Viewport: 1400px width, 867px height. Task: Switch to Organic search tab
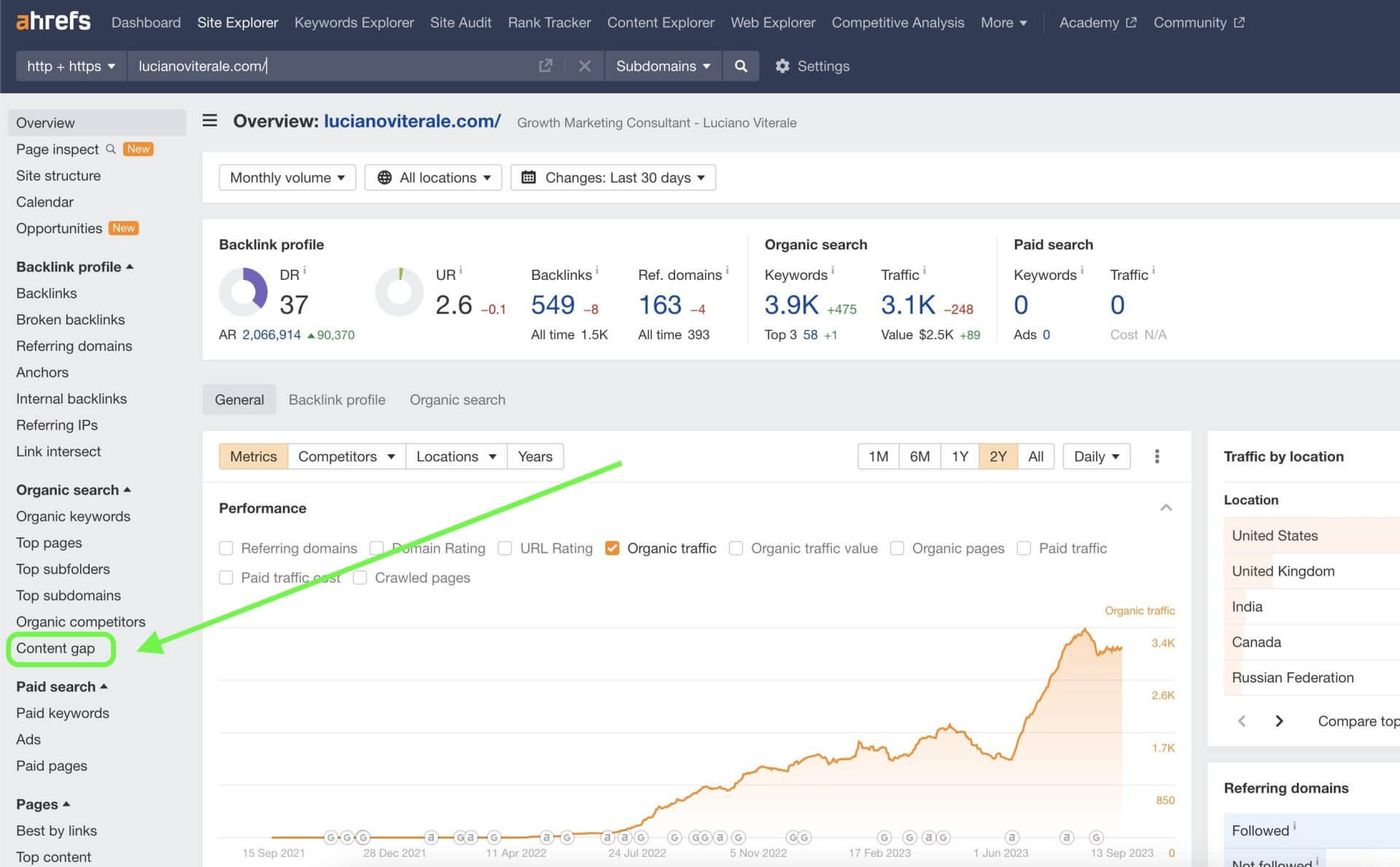pyautogui.click(x=457, y=399)
